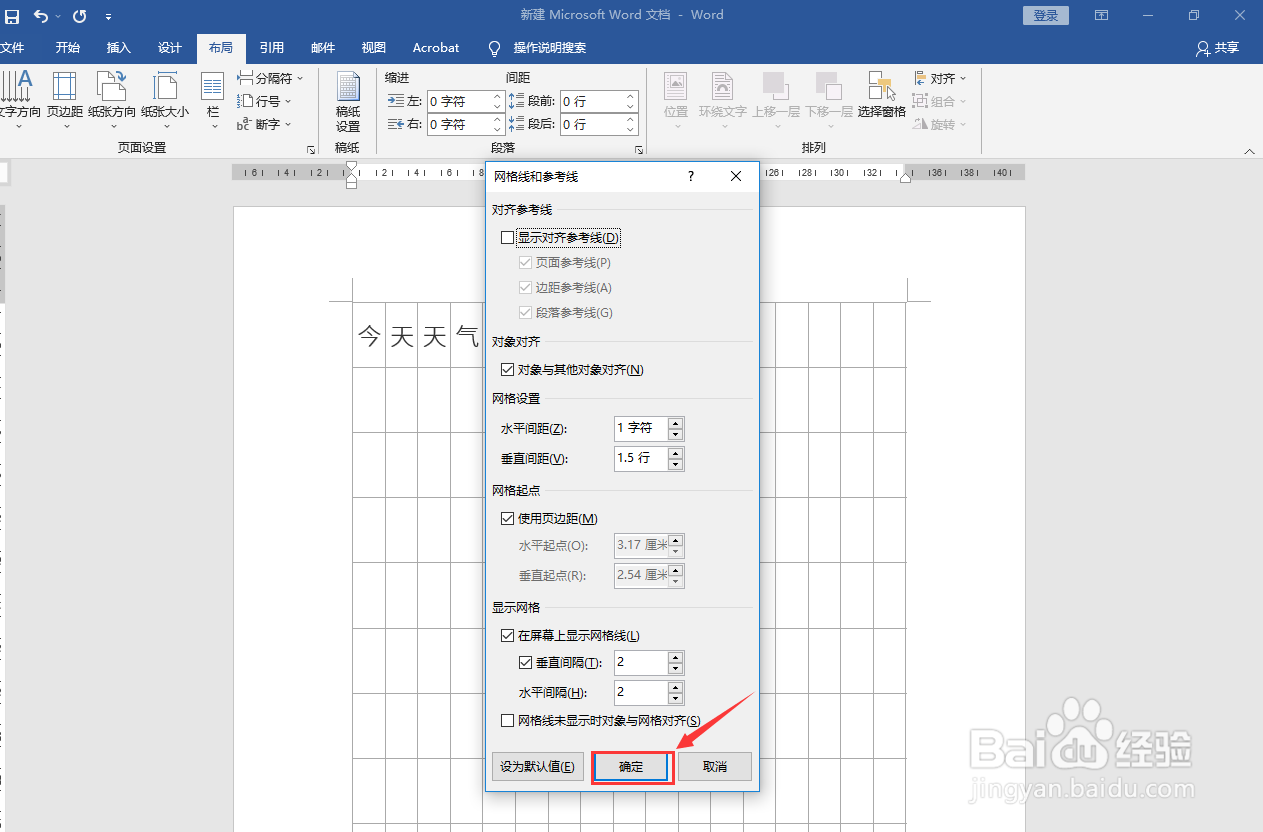The width and height of the screenshot is (1263, 832).
Task: 点击设为默认值按钮
Action: coord(537,766)
